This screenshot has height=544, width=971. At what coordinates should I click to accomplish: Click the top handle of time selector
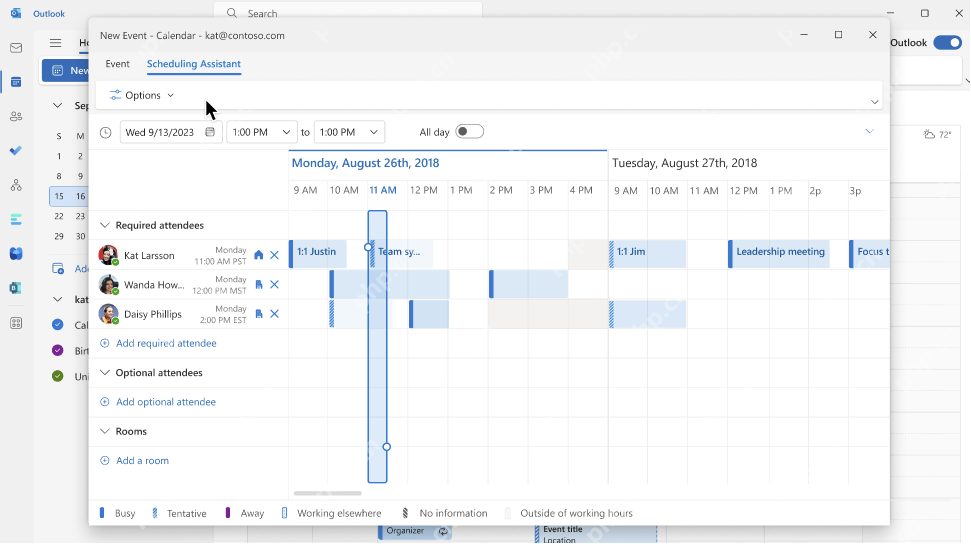click(x=368, y=247)
